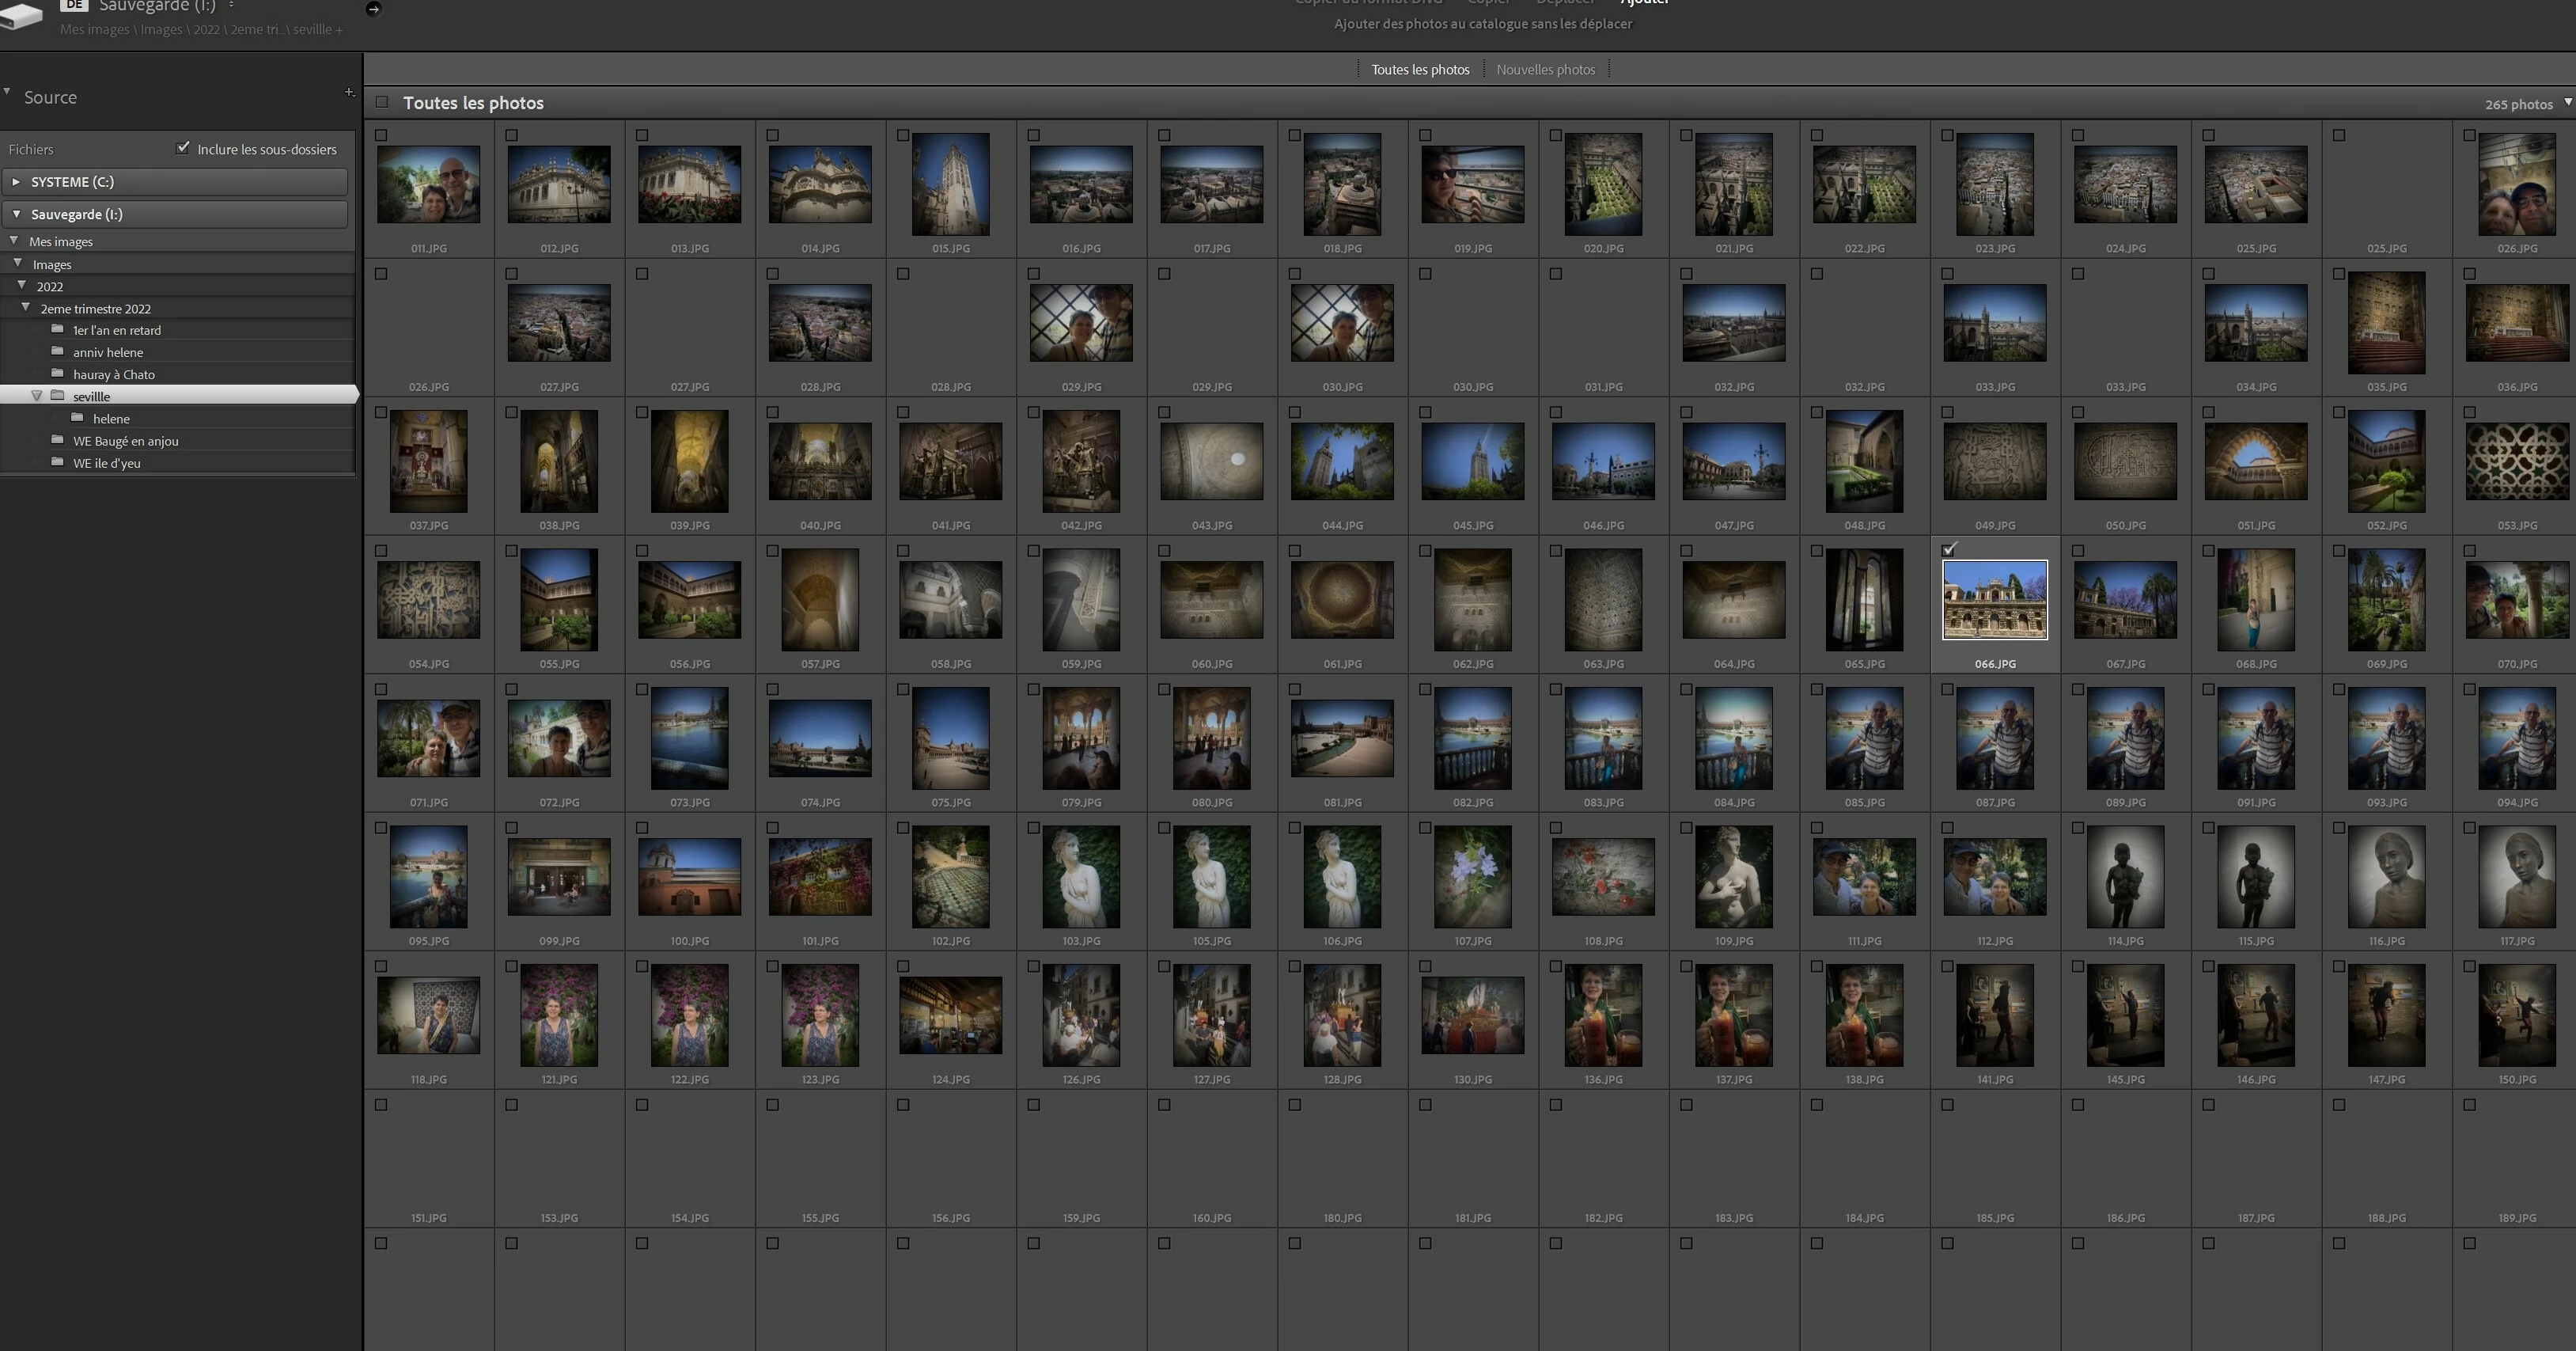Viewport: 2576px width, 1351px height.
Task: Open the Sauvegarde (I:) source dropdown
Action: [x=231, y=6]
